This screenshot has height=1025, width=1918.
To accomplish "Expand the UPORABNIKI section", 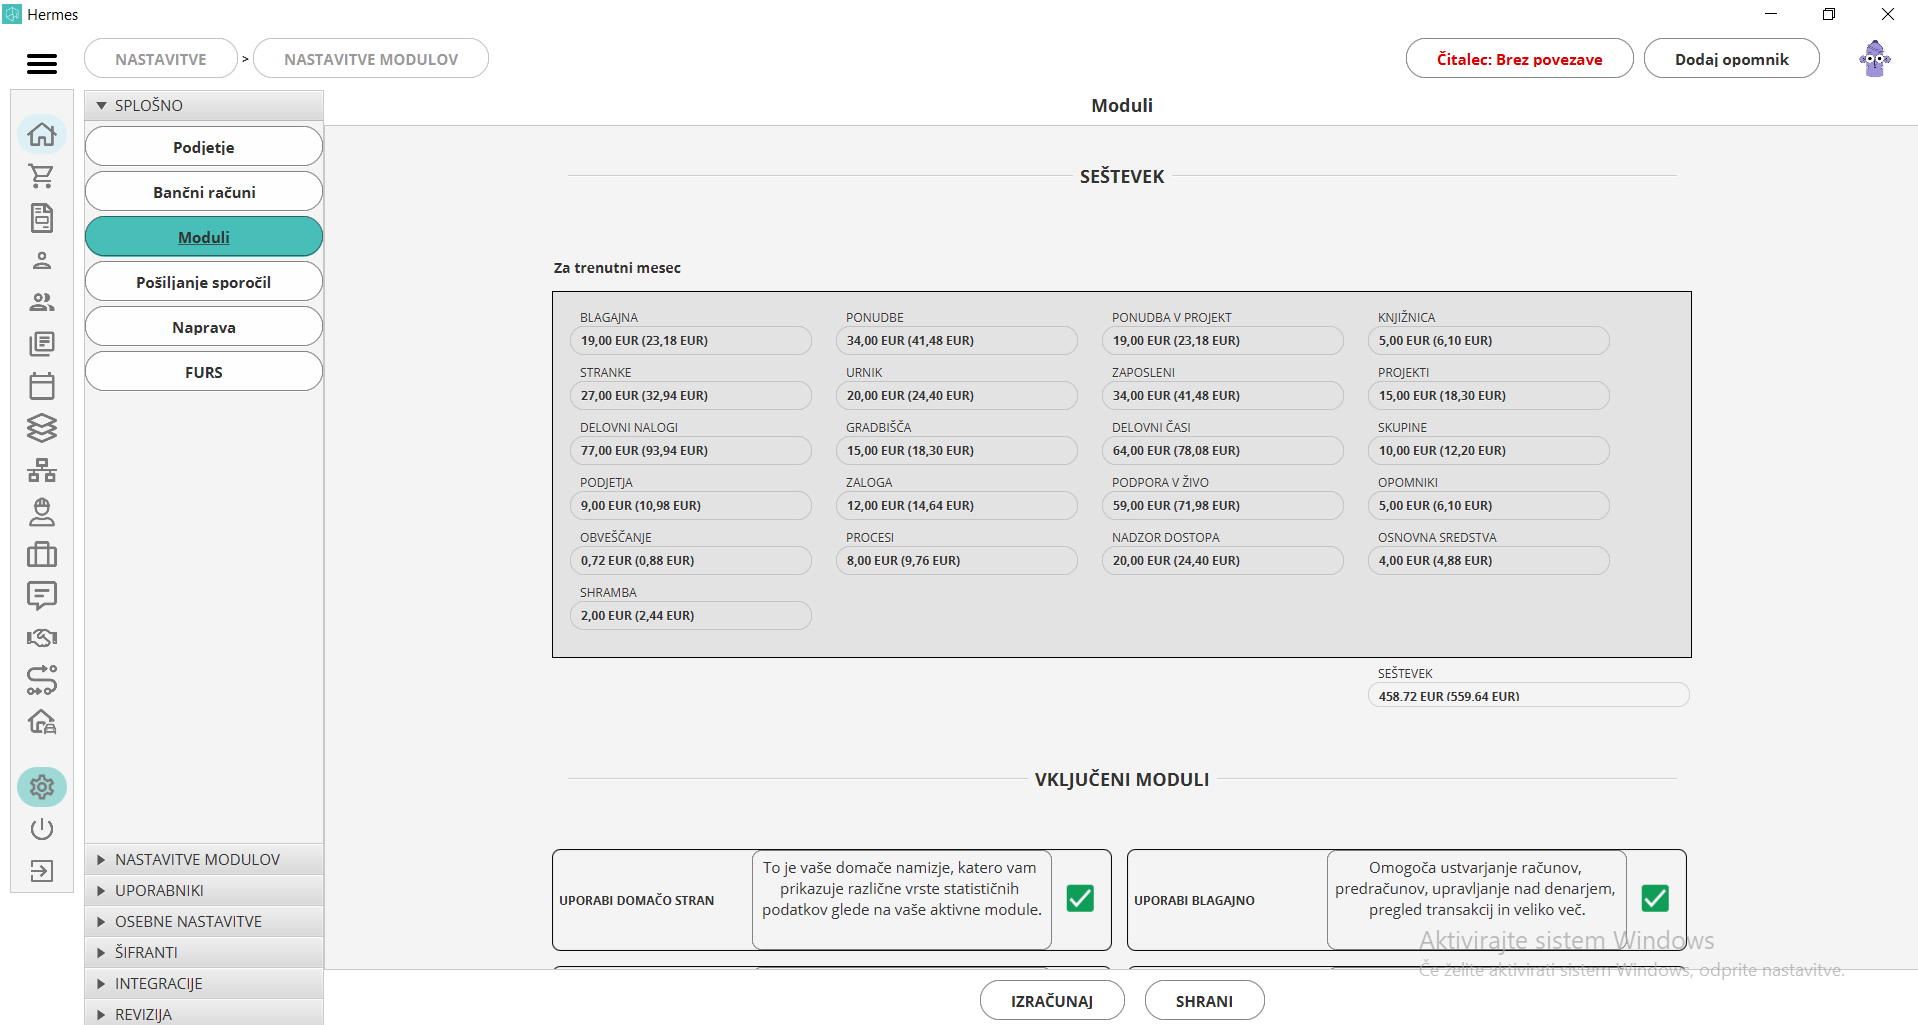I will pyautogui.click(x=204, y=890).
